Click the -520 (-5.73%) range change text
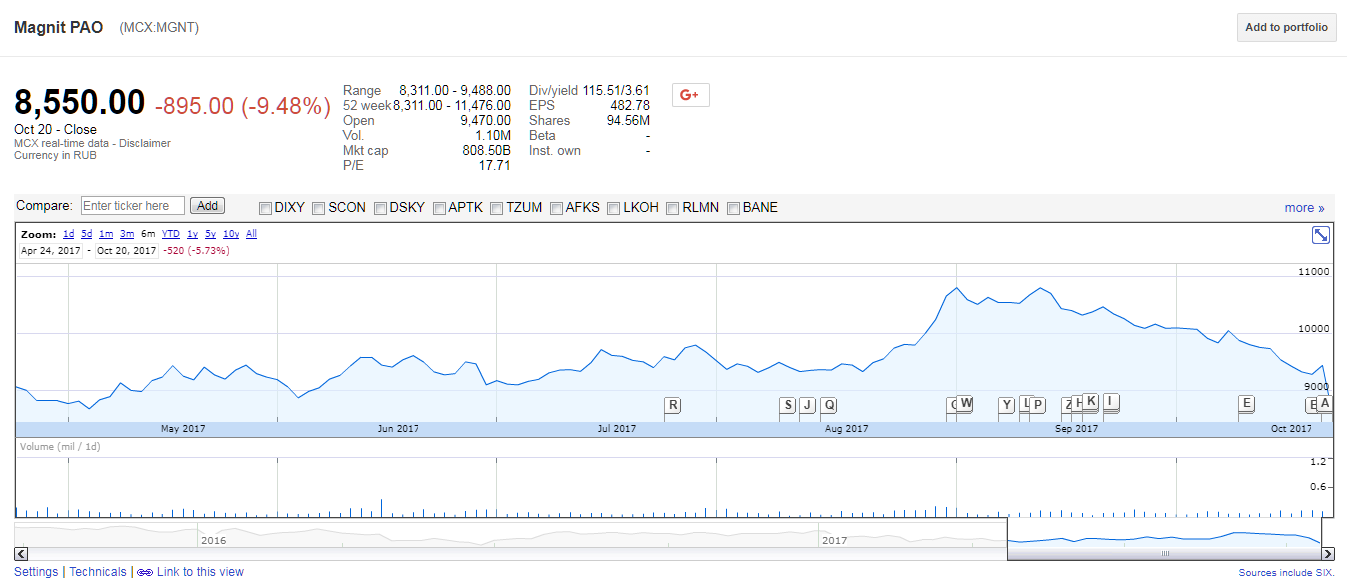Screen dimensions: 1347x584 [x=196, y=250]
